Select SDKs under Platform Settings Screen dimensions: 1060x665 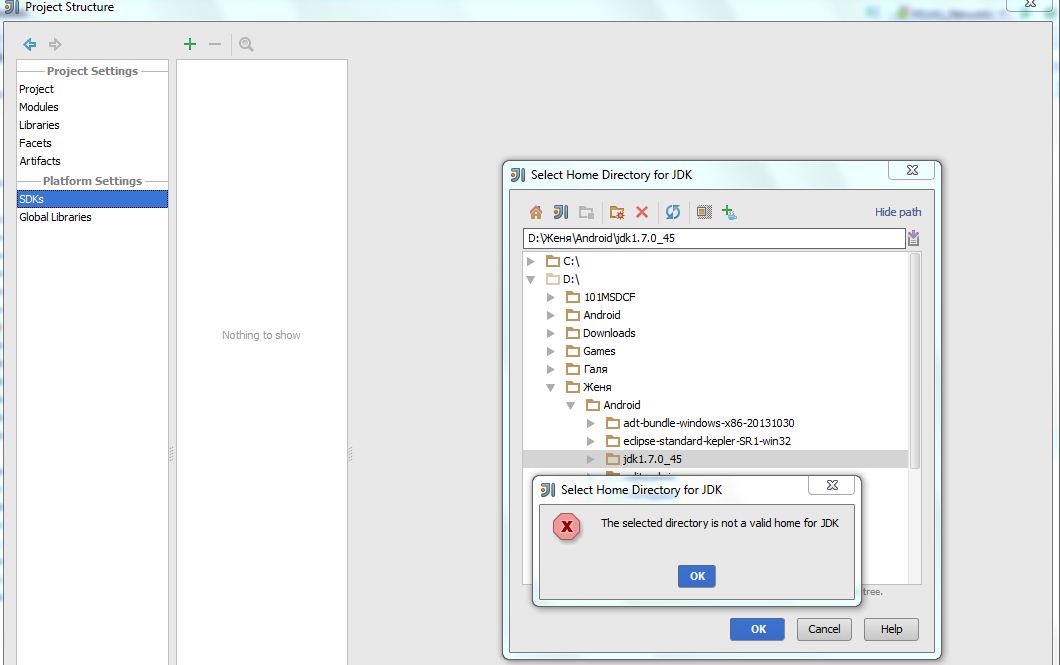[92, 199]
